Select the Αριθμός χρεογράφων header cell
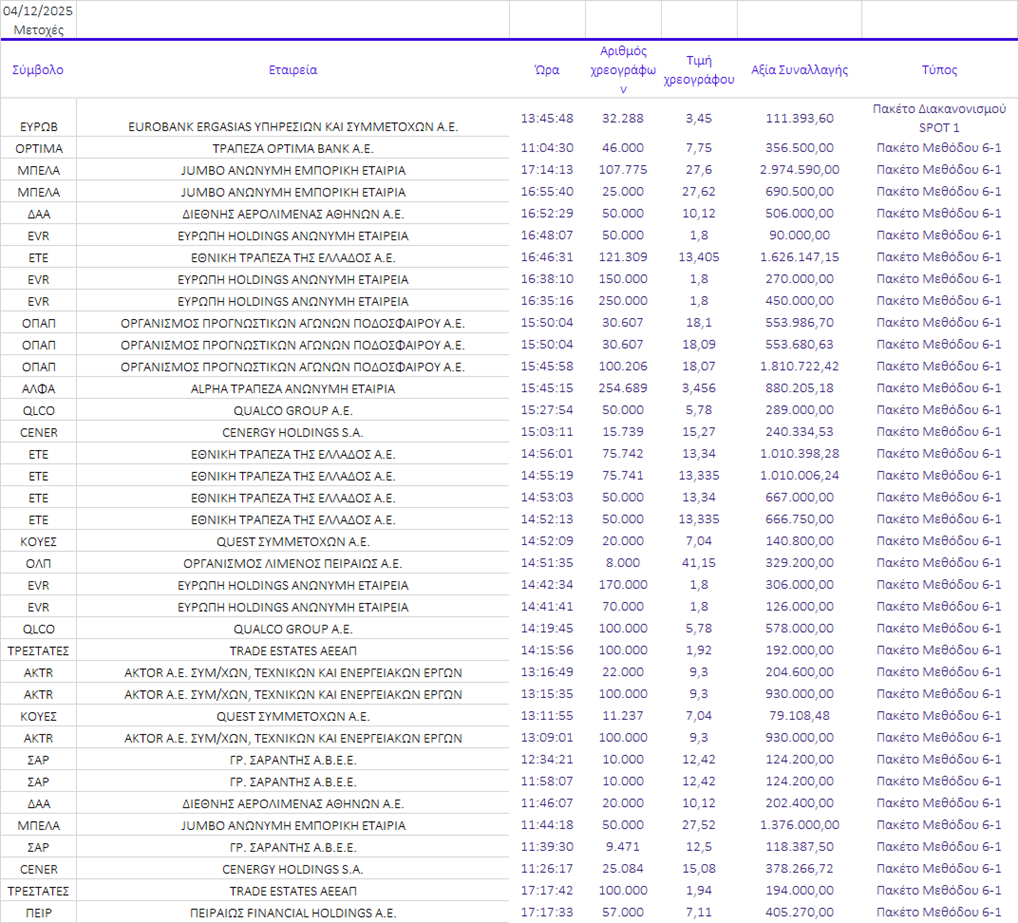 pos(623,69)
